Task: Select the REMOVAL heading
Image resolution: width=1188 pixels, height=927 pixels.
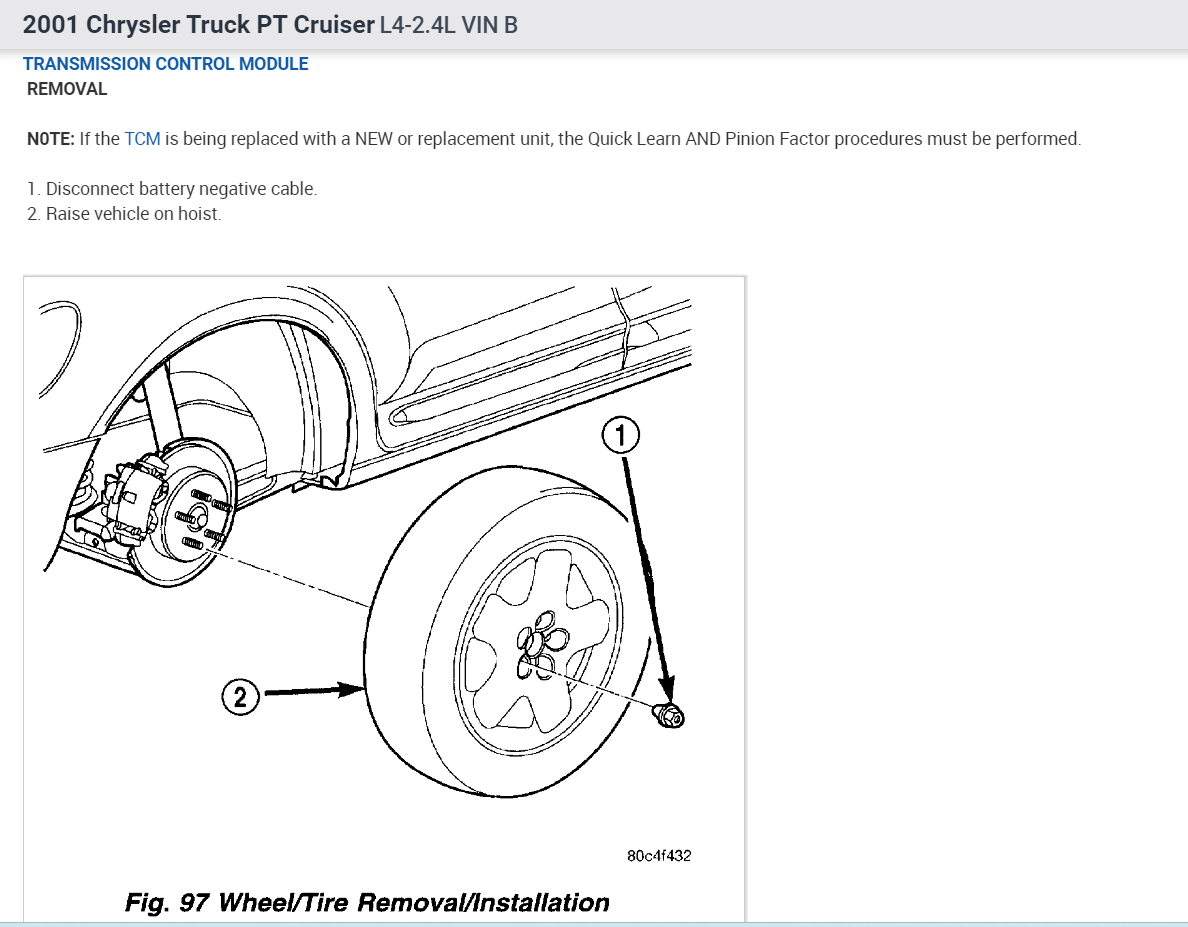Action: coord(66,89)
